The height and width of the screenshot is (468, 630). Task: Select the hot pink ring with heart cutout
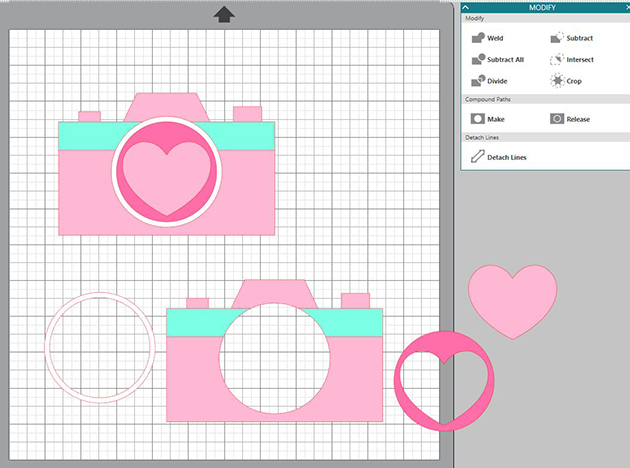[444, 341]
